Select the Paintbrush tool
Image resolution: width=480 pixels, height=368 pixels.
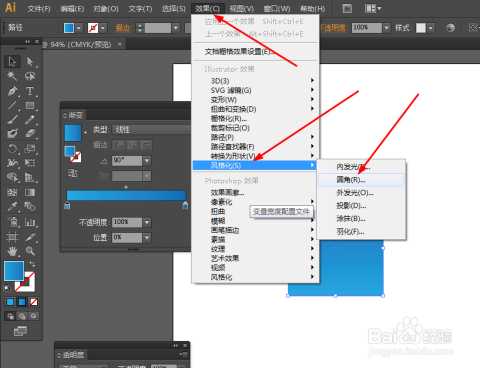pos(12,119)
